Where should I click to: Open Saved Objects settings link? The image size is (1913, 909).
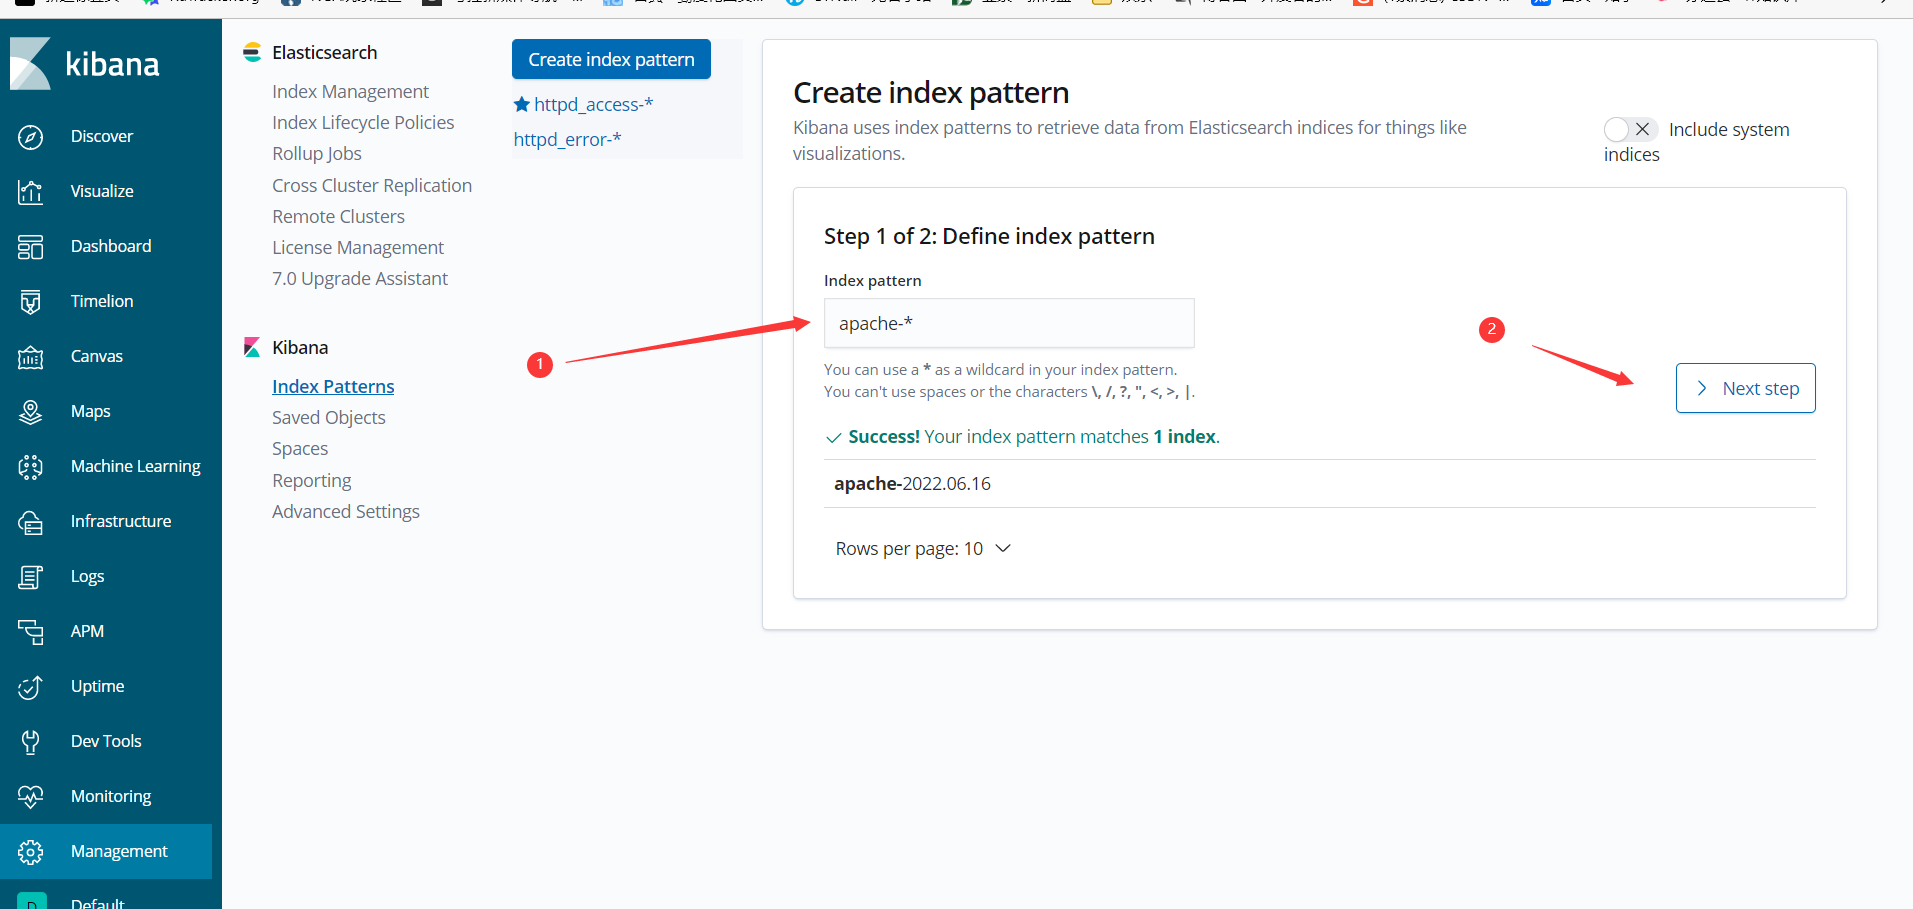(x=328, y=417)
